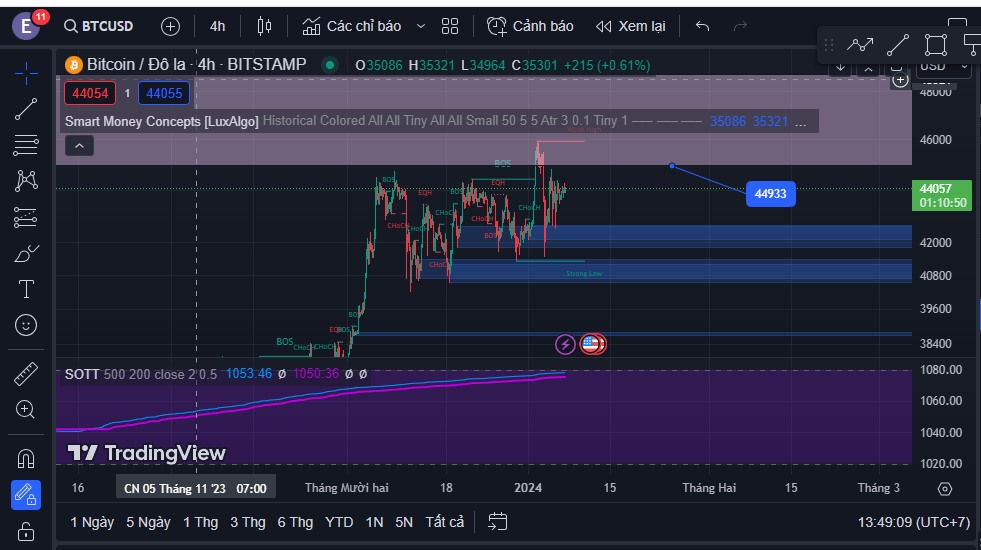Undo the last chart action

[x=703, y=26]
